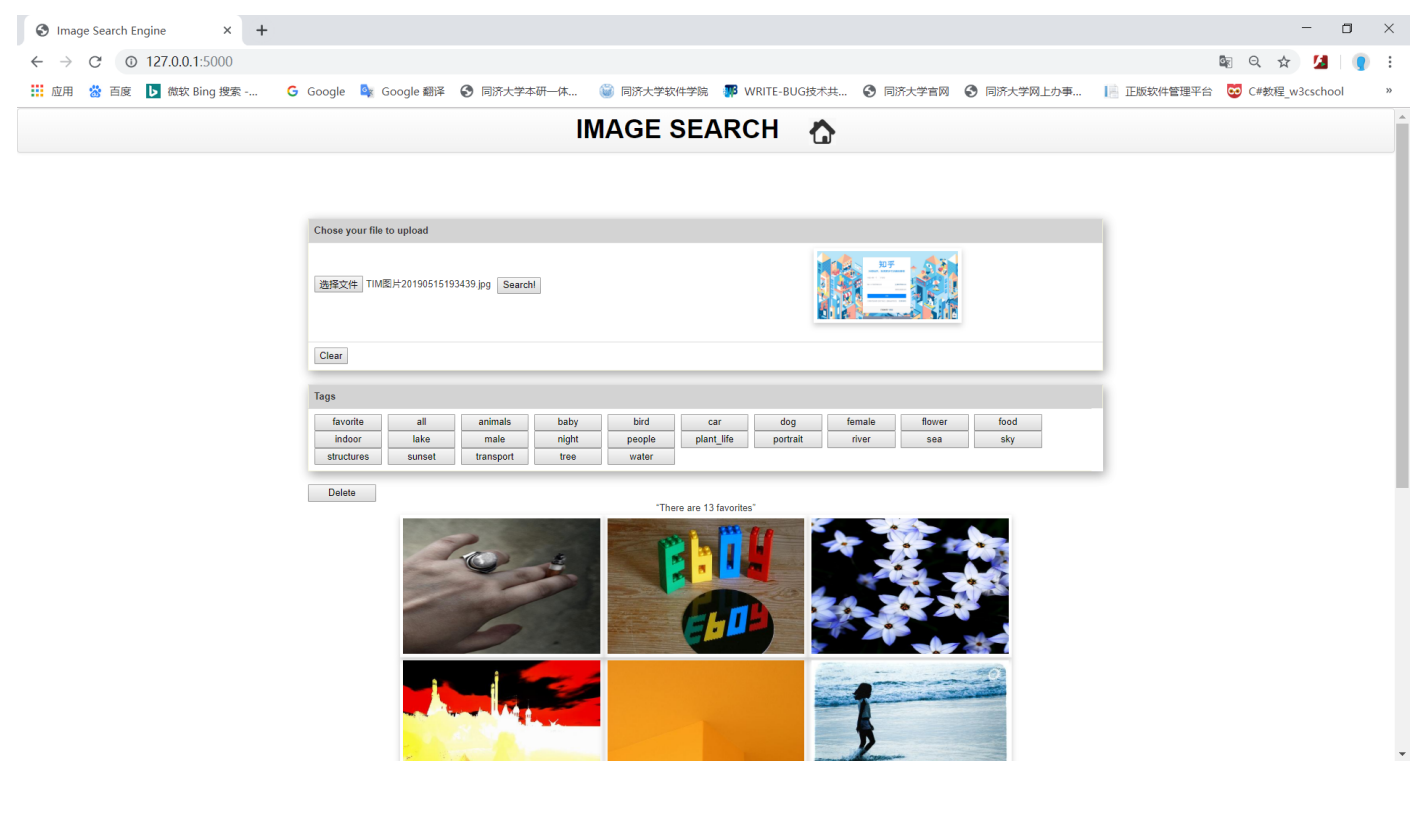Open the blue flowers photo

point(910,586)
